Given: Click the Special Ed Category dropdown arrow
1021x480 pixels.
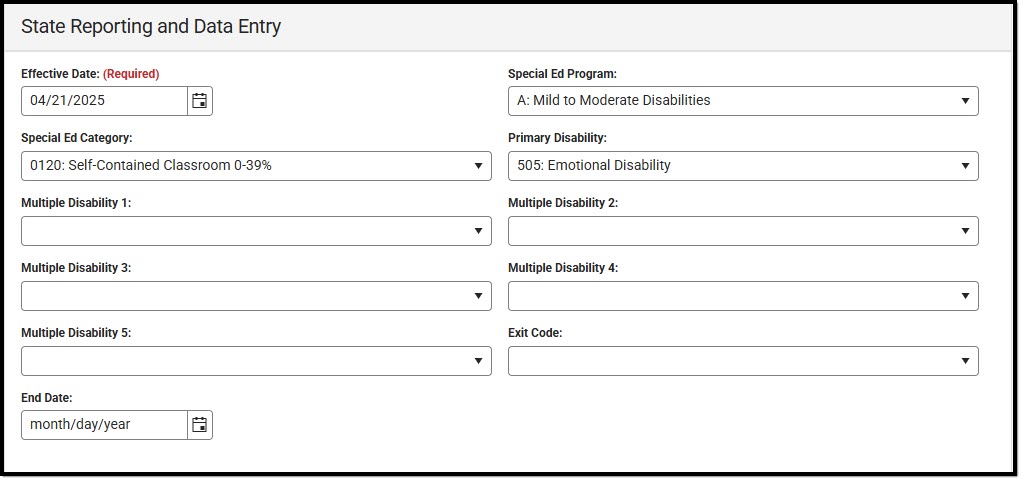Looking at the screenshot, I should (478, 166).
